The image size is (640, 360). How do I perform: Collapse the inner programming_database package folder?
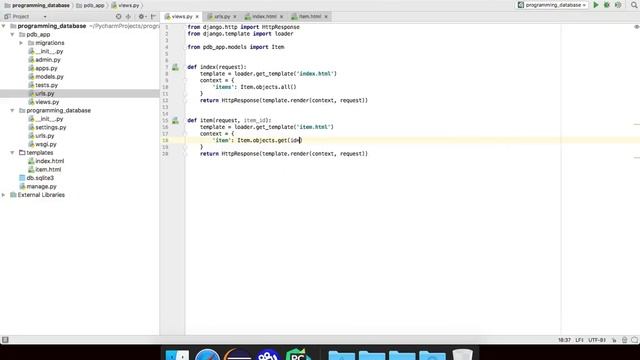12,111
